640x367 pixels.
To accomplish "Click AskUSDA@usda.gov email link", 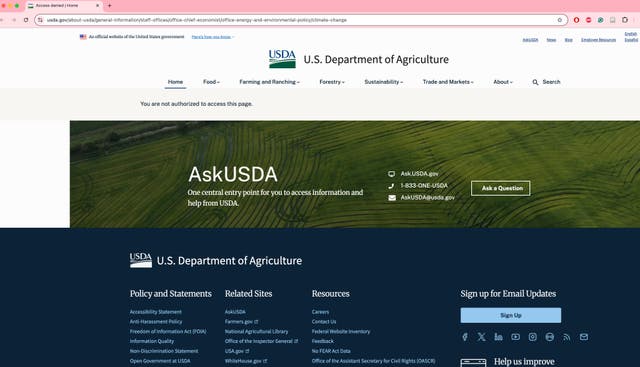I will coord(427,197).
